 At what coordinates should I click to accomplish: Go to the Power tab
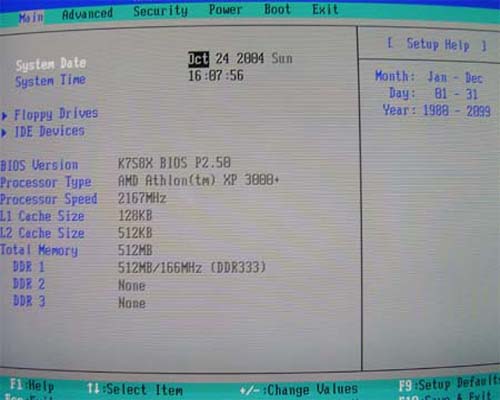225,10
